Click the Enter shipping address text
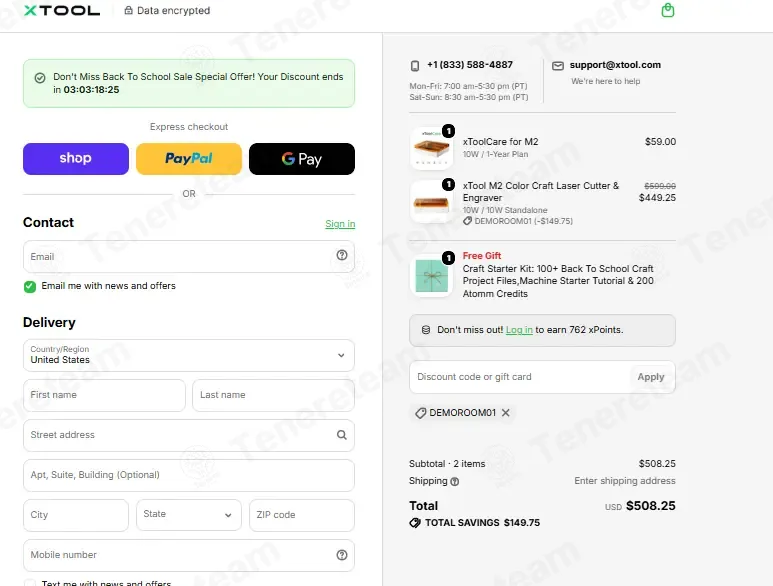The height and width of the screenshot is (586, 773). (625, 481)
